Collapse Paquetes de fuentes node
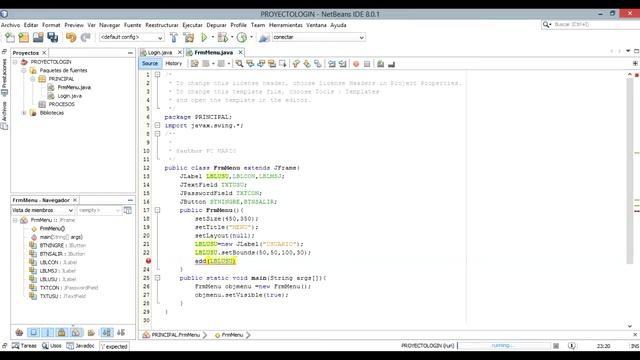 [24, 71]
